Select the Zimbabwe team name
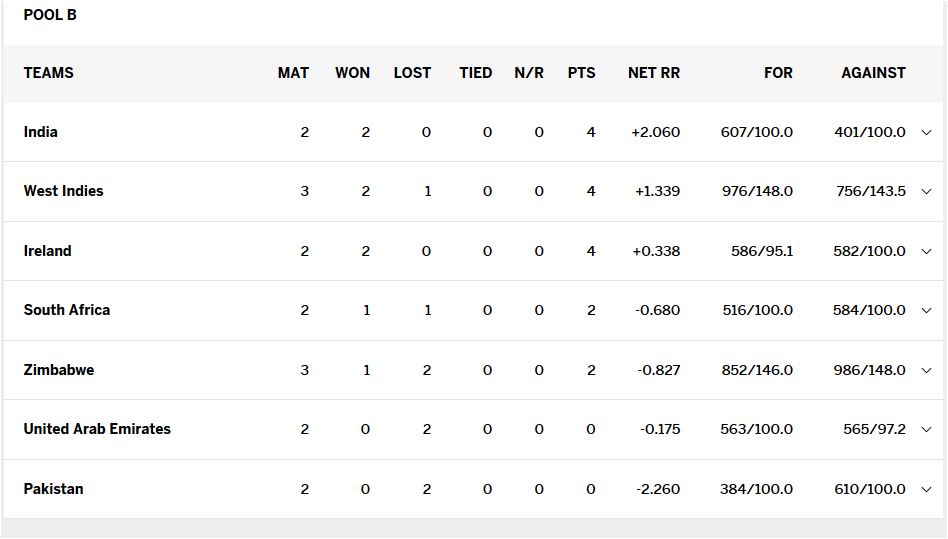Viewport: 948px width, 539px height. 59,370
